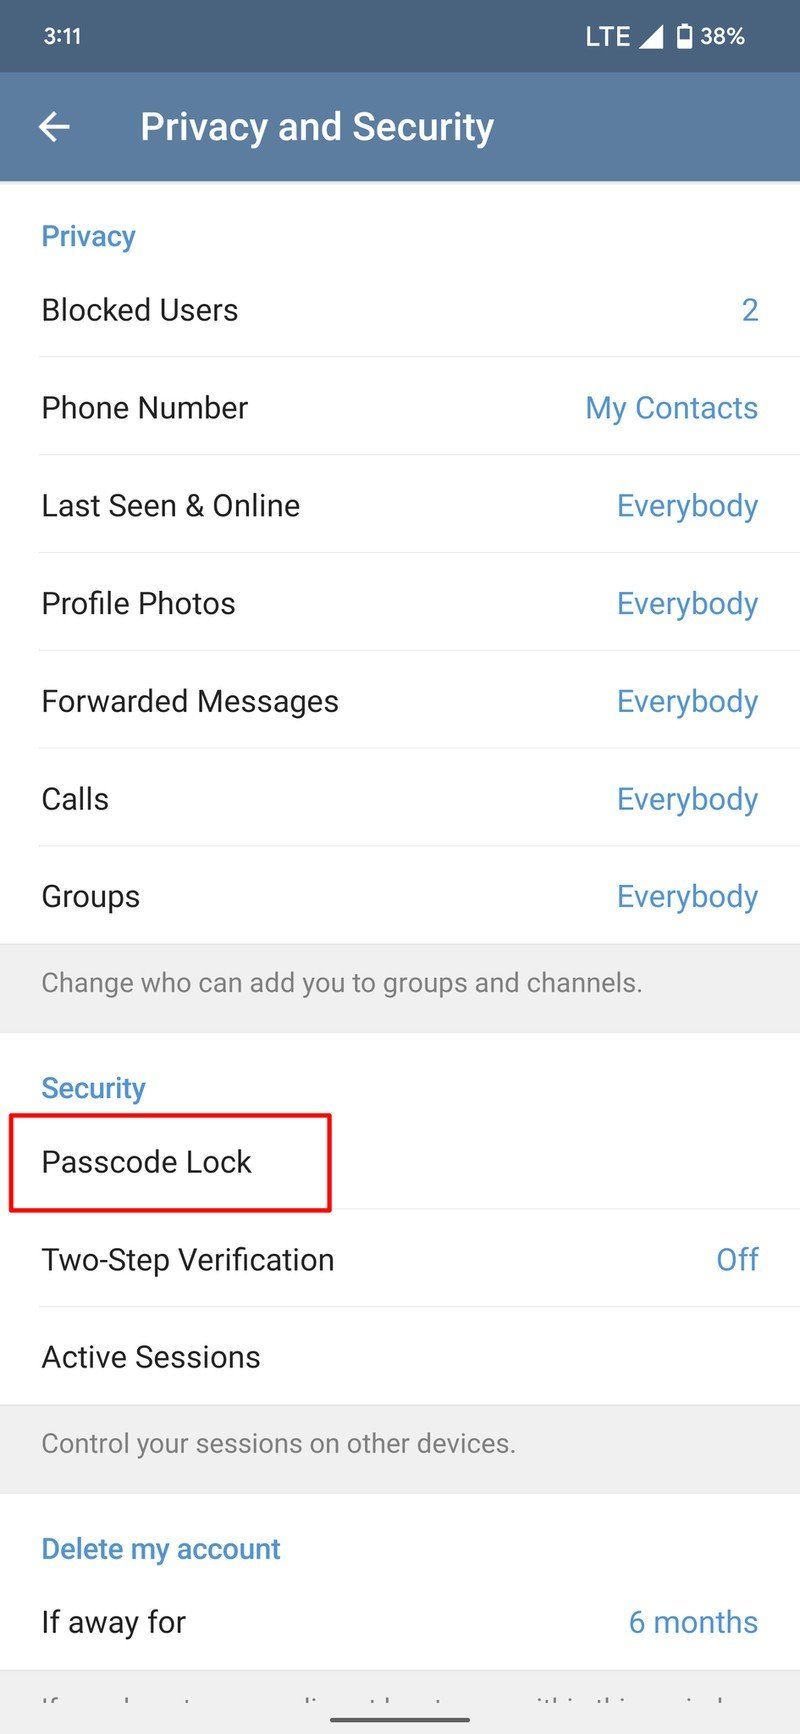Change who can add you to Groups

[x=687, y=896]
